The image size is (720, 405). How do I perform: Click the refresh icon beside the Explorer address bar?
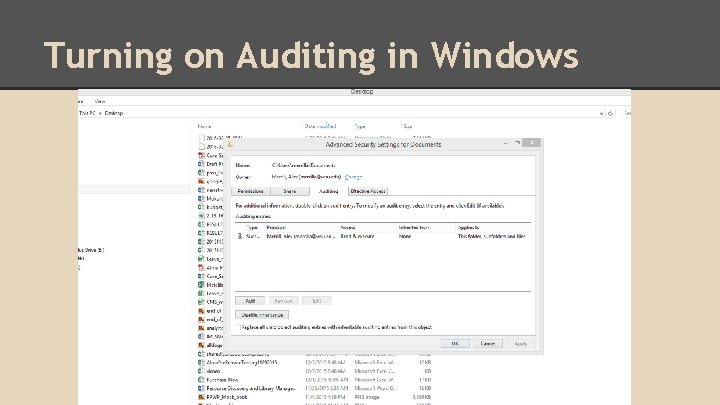click(610, 113)
